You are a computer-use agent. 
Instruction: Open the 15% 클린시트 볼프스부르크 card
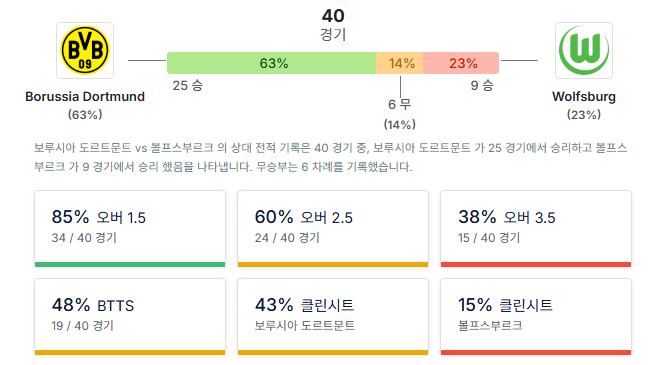point(536,317)
